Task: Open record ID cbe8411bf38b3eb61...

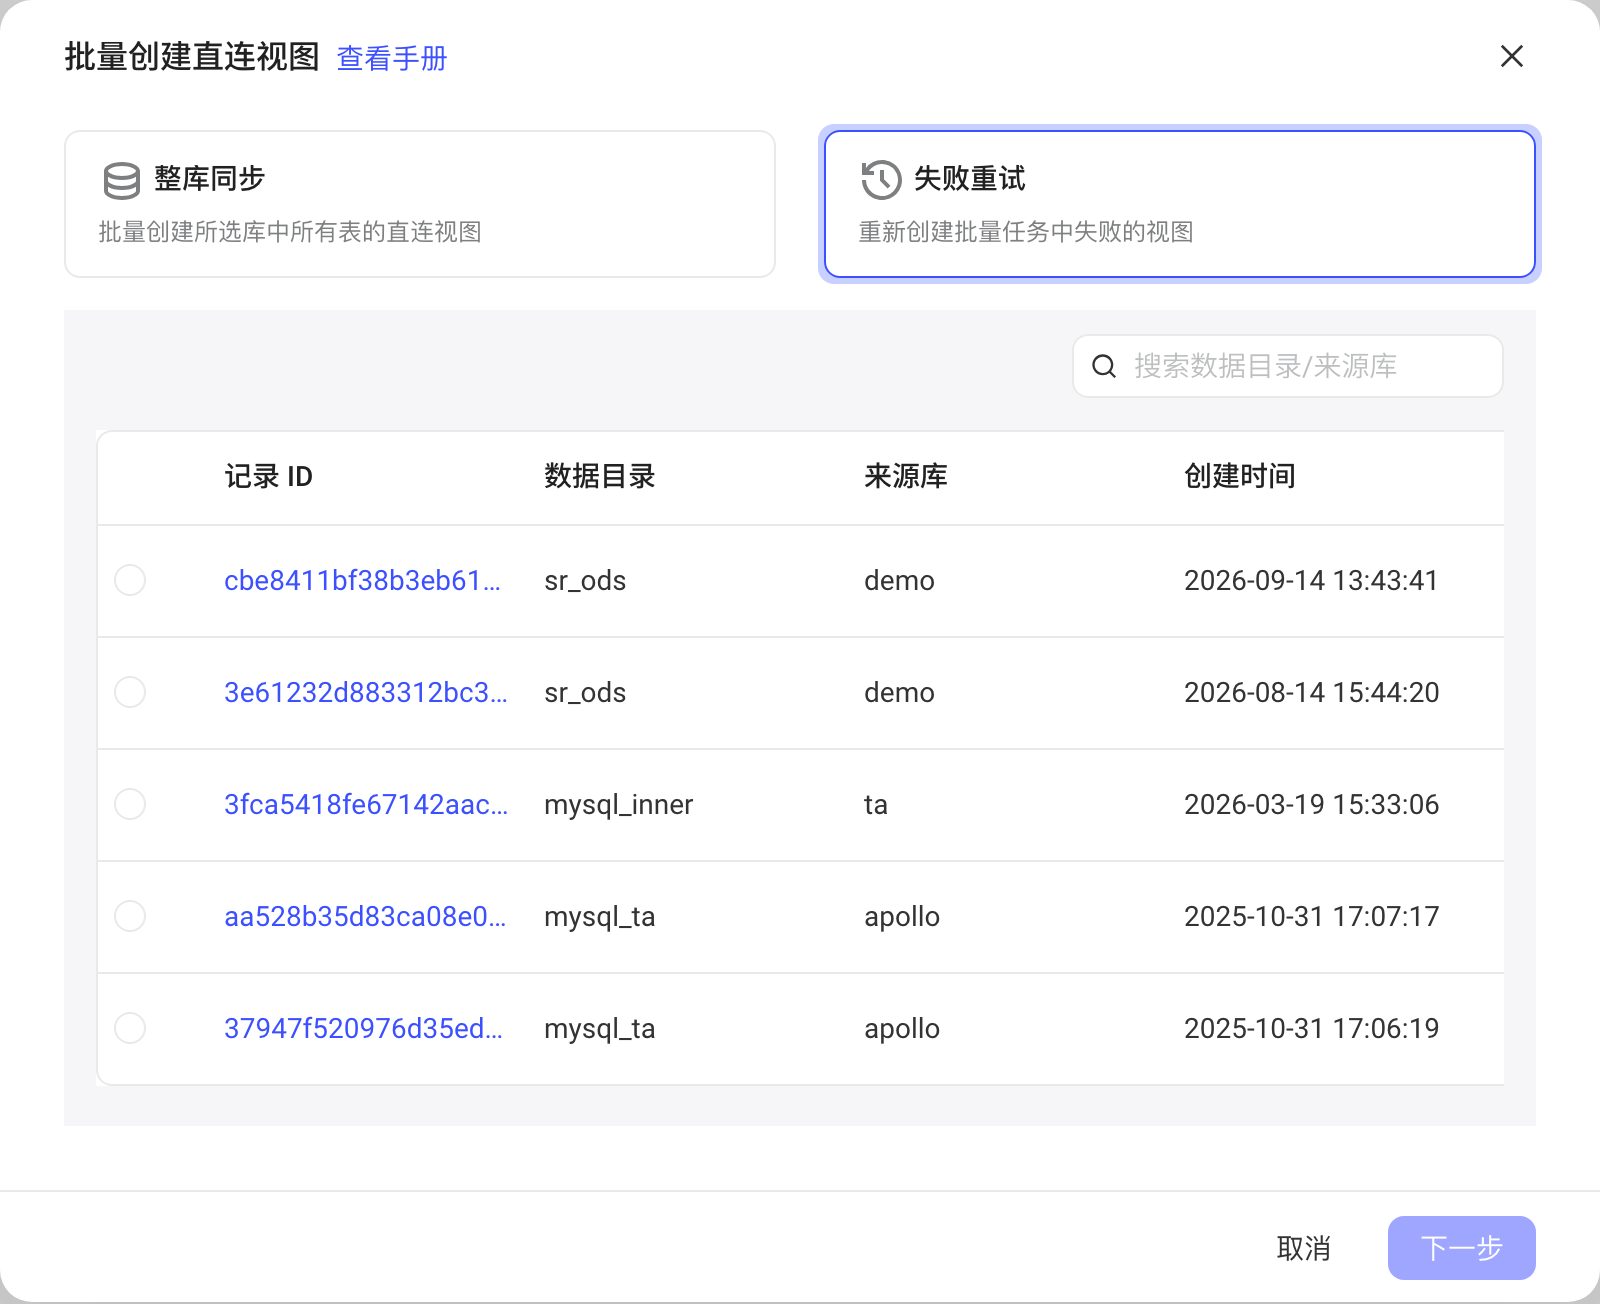Action: point(362,580)
